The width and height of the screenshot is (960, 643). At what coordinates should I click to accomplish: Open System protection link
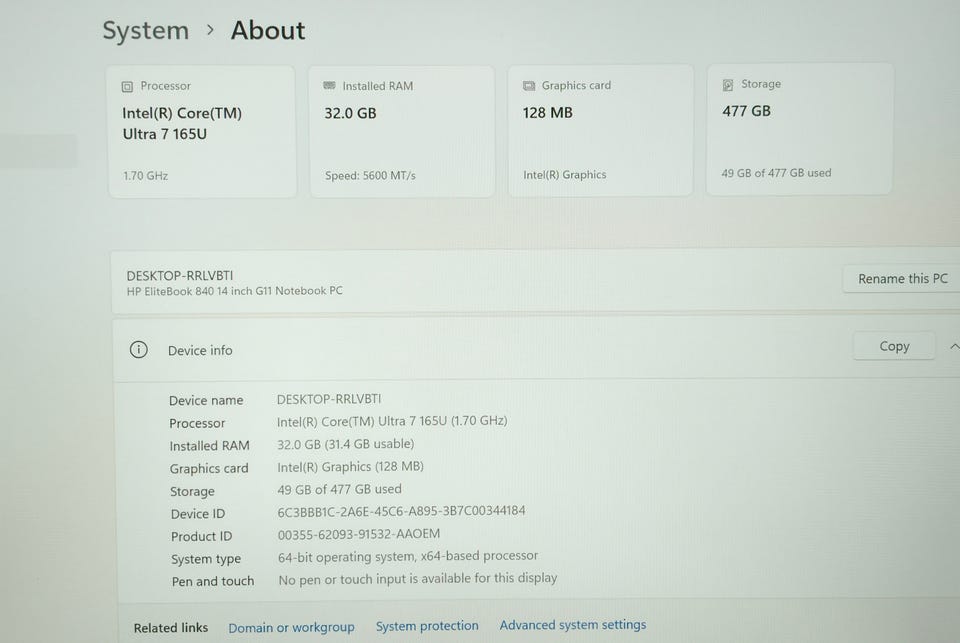point(427,626)
